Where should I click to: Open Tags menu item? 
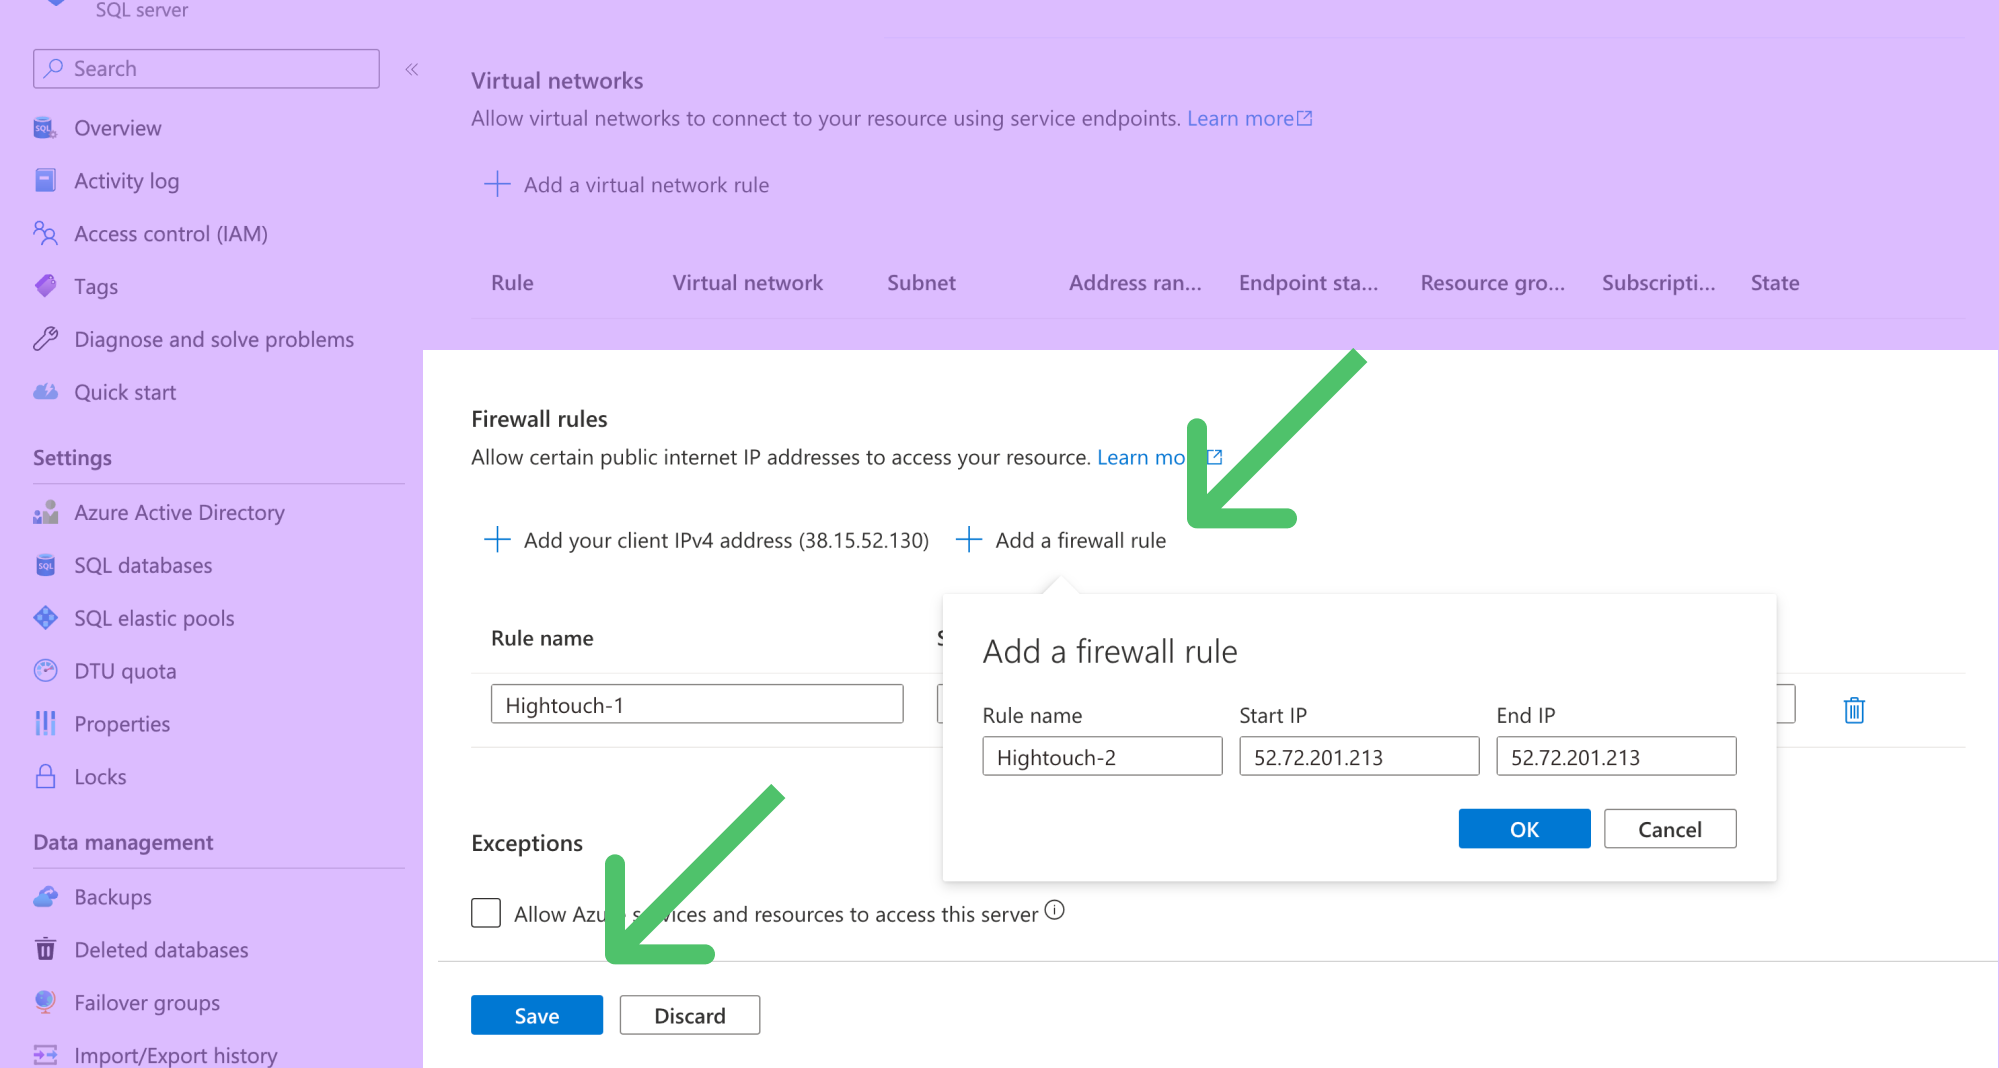96,287
